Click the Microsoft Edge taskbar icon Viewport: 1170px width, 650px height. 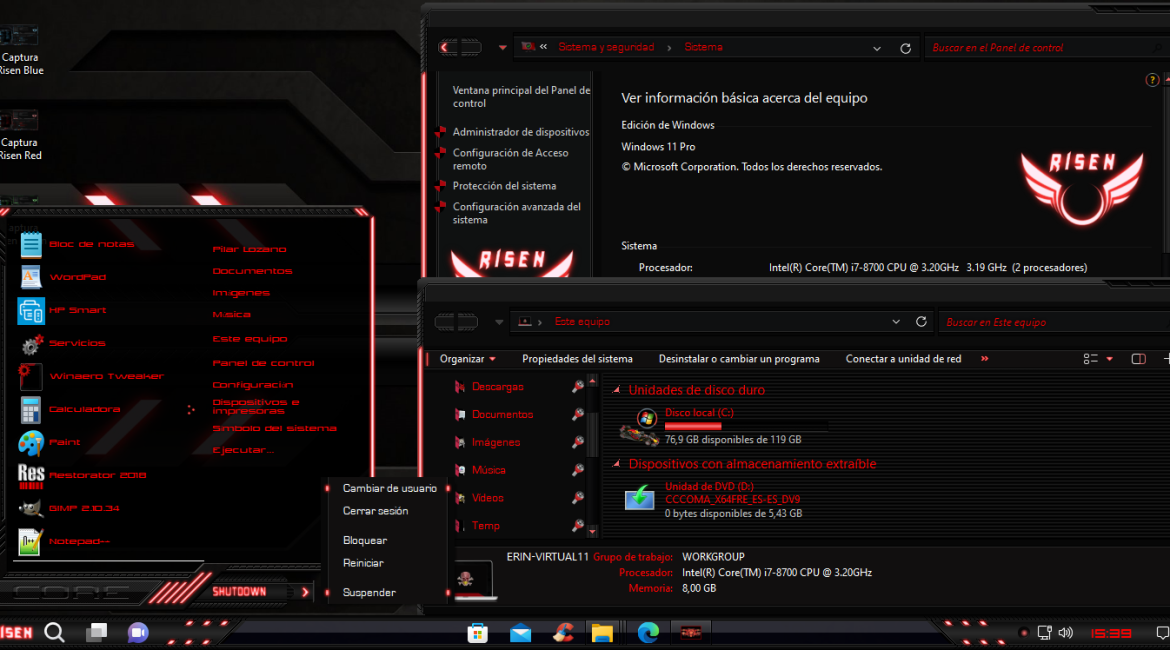coord(648,632)
